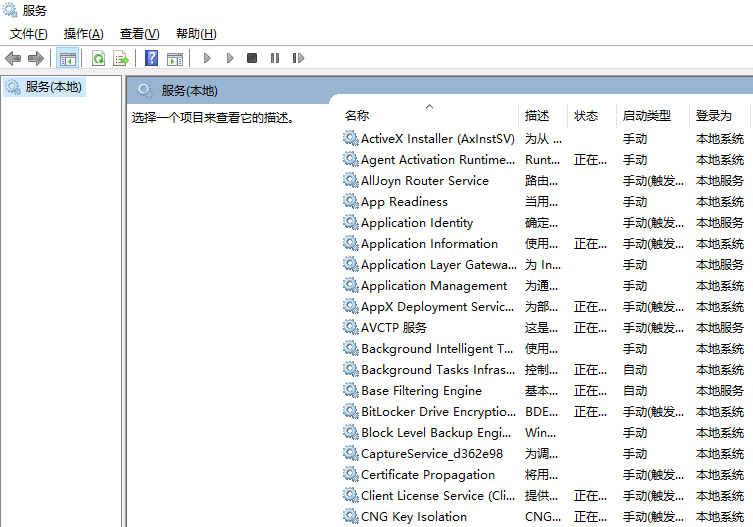
Task: Click gear icon of AVCTP 服务
Action: [351, 328]
